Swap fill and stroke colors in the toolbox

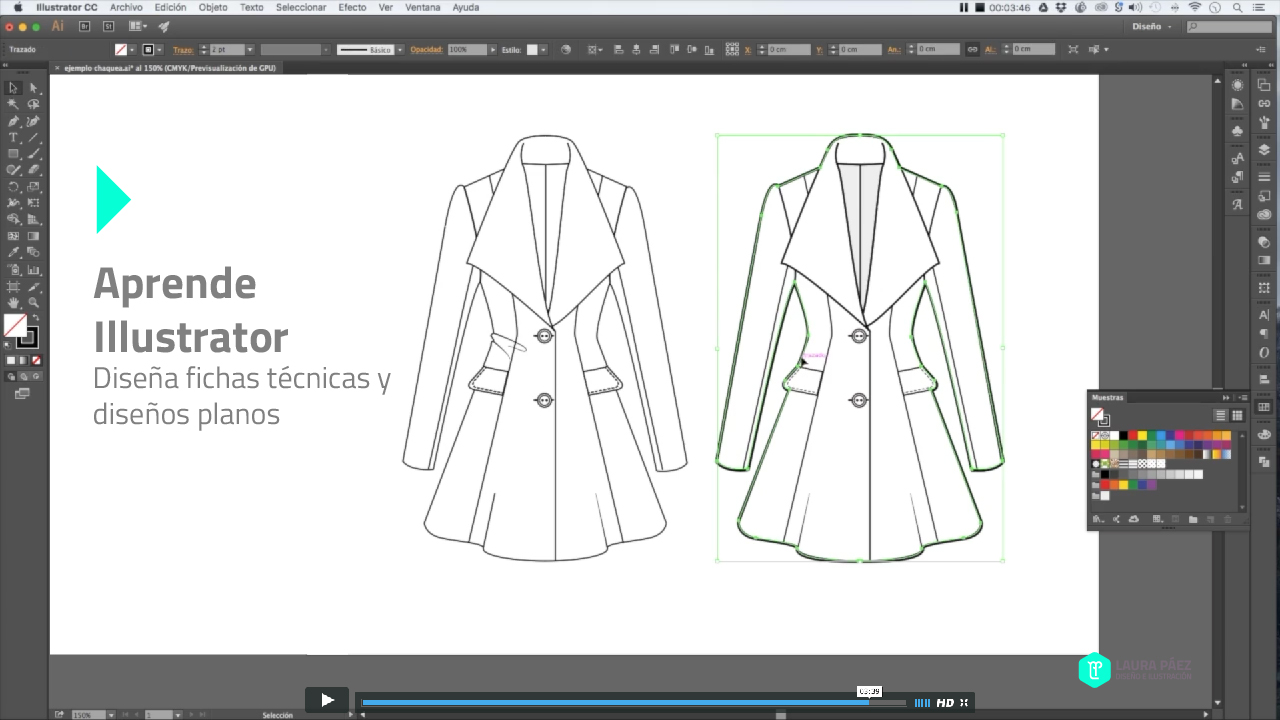35,318
